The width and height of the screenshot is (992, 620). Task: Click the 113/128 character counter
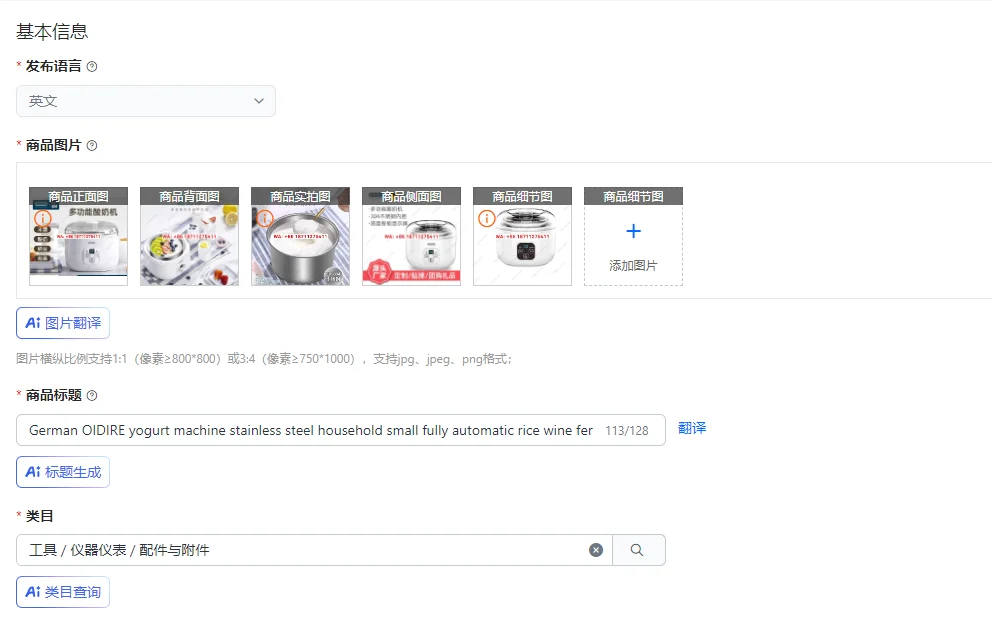(627, 431)
